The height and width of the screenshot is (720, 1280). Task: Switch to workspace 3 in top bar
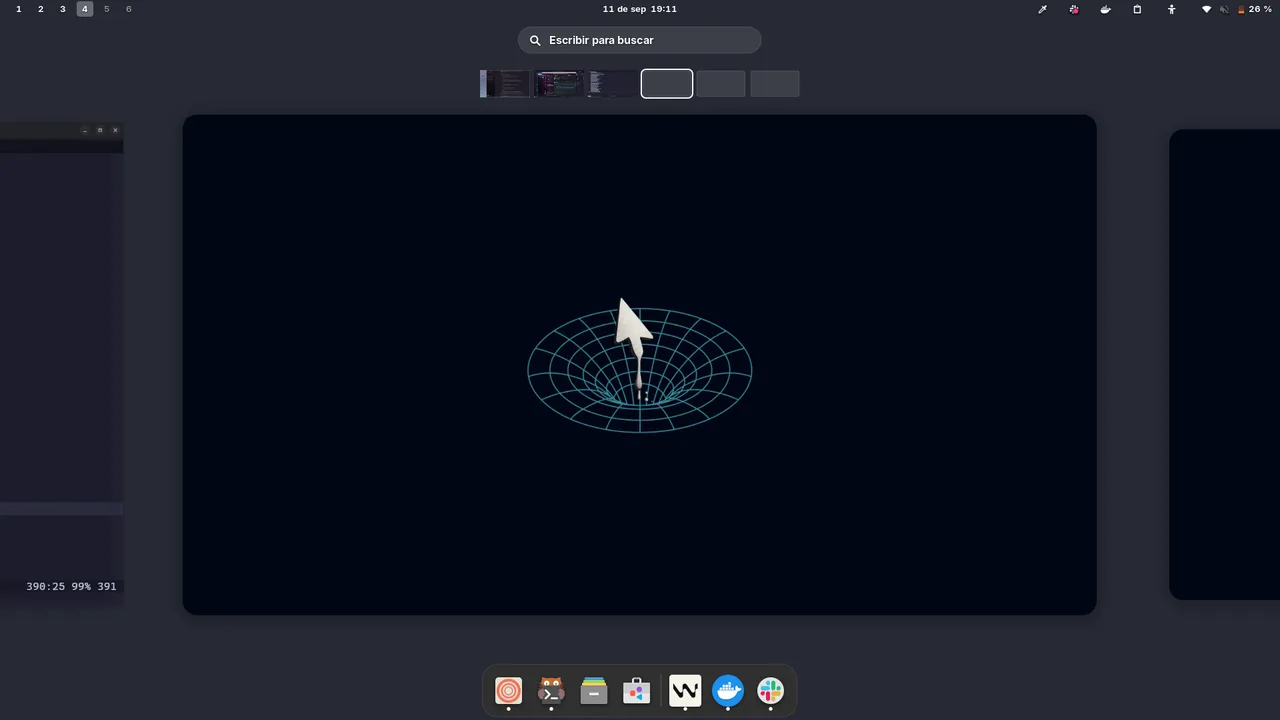click(63, 9)
